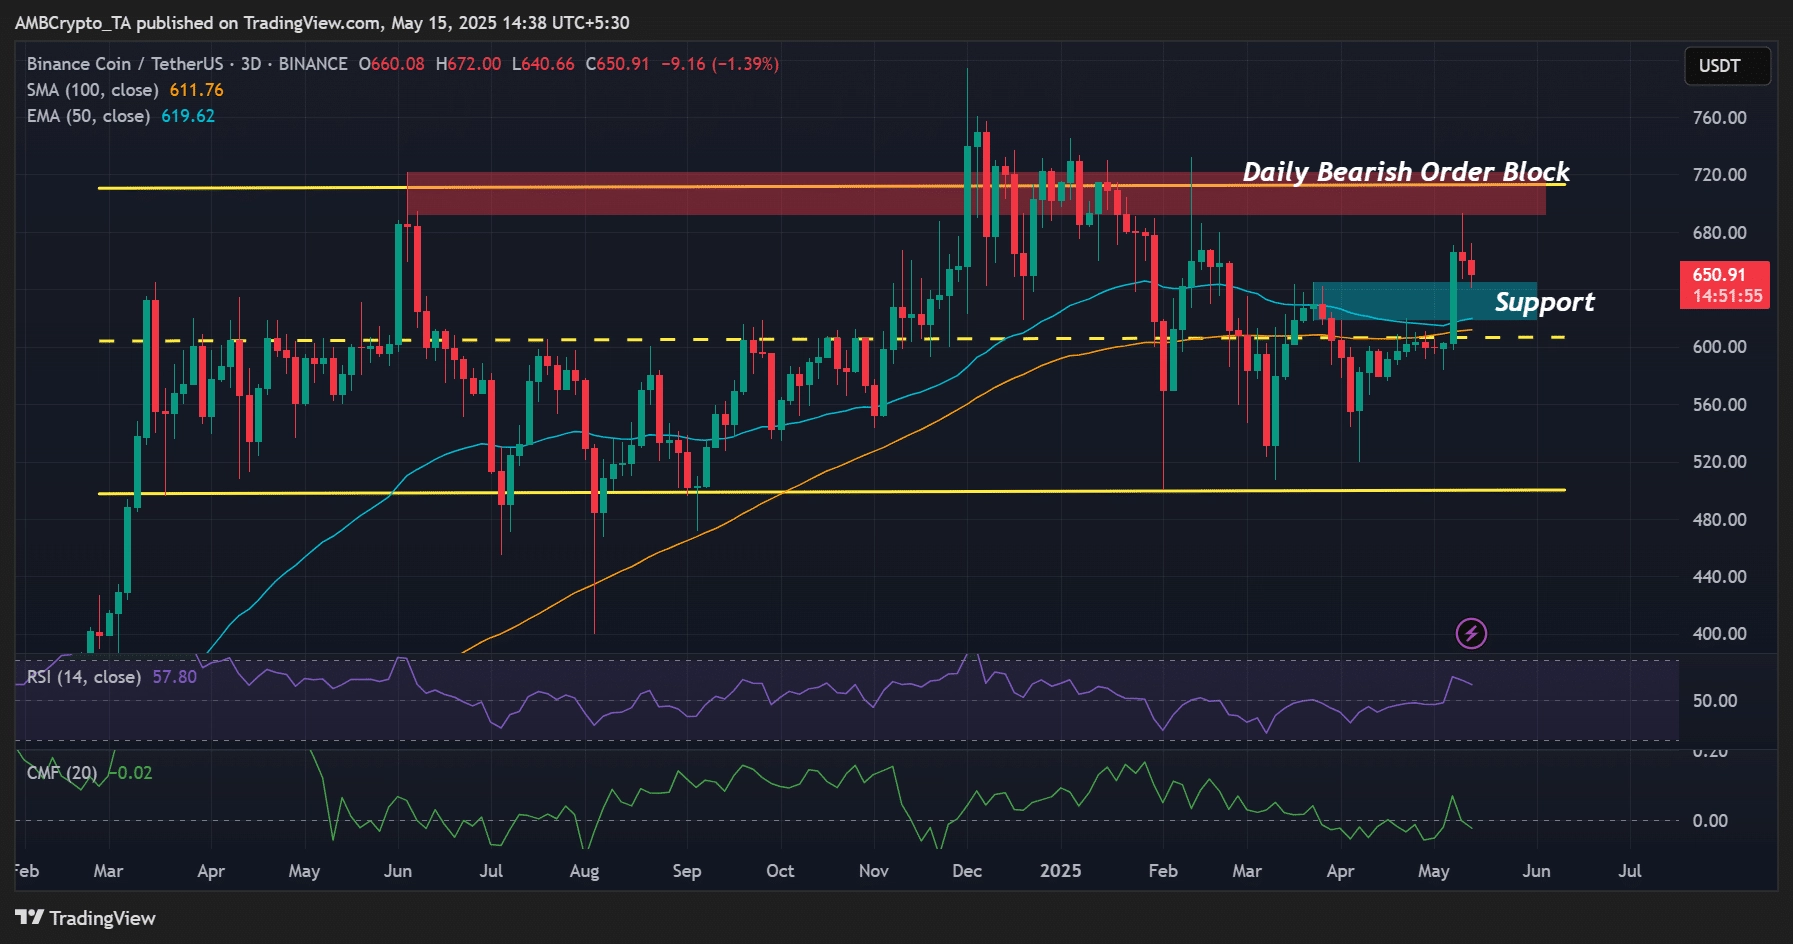Screen dimensions: 1793x944
Task: Click the Binance Coin / TetherUS symbol title
Action: click(187, 64)
